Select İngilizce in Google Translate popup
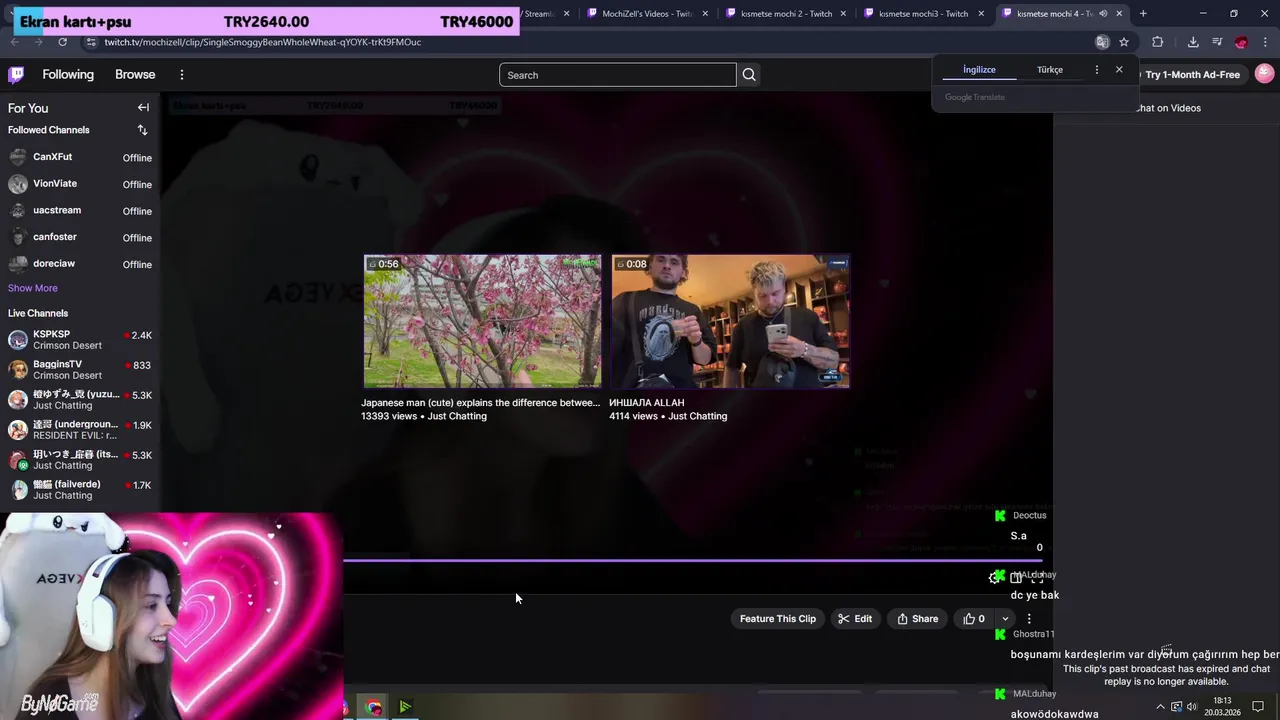This screenshot has height=720, width=1280. pyautogui.click(x=979, y=70)
